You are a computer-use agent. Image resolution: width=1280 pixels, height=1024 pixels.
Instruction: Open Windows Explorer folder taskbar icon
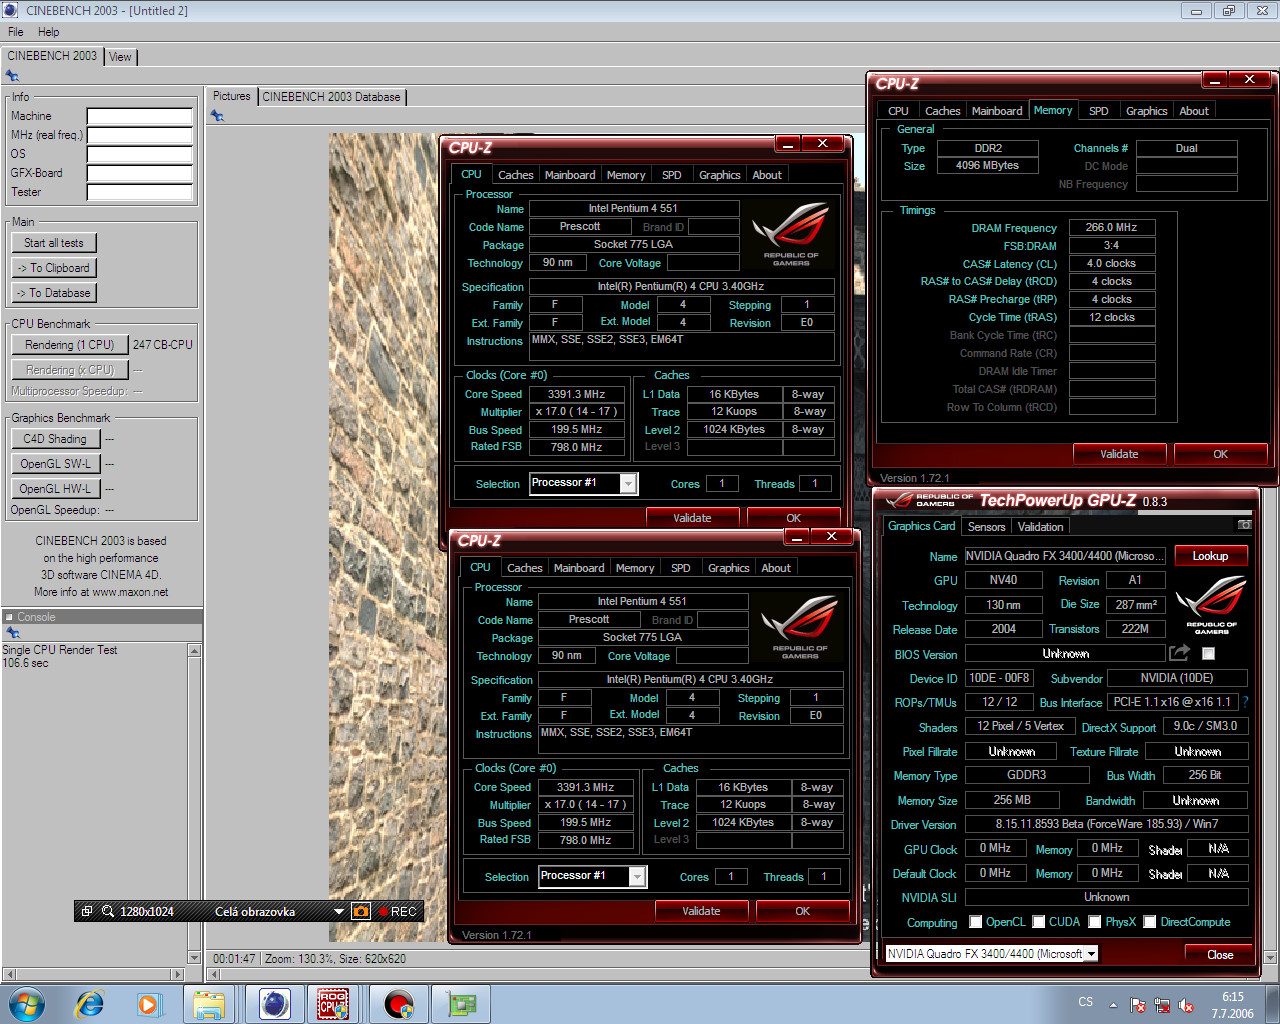(209, 1004)
